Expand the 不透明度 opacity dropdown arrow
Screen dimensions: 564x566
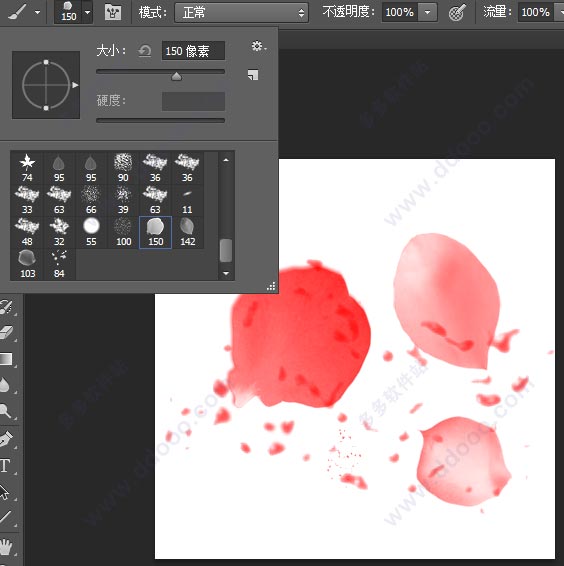[x=428, y=12]
